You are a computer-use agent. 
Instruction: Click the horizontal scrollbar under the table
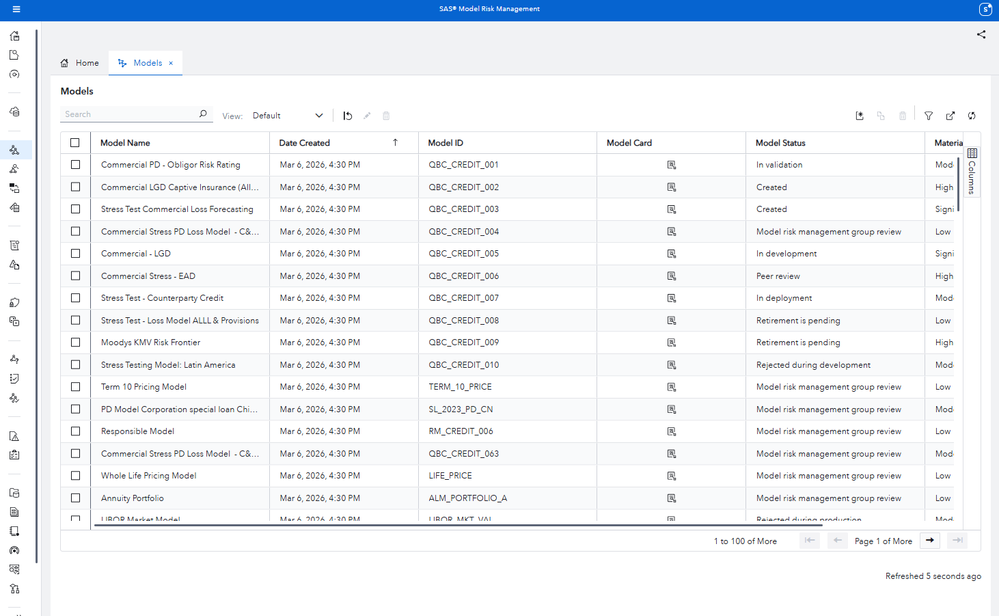pyautogui.click(x=458, y=526)
